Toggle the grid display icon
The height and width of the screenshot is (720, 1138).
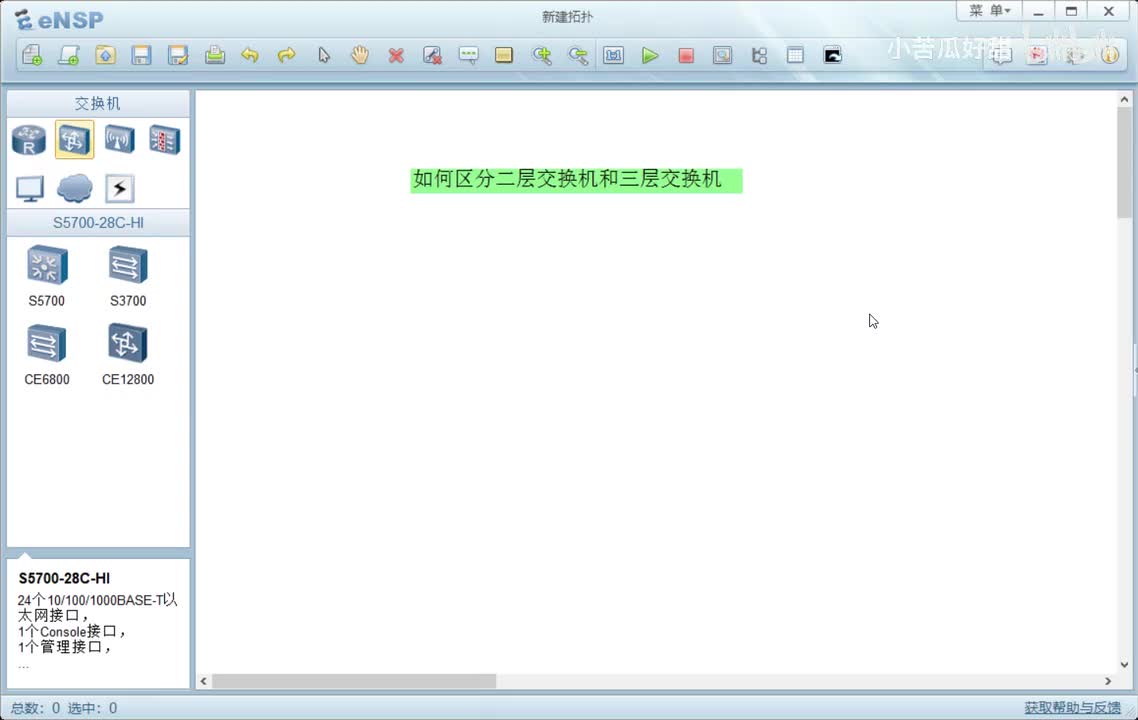795,55
